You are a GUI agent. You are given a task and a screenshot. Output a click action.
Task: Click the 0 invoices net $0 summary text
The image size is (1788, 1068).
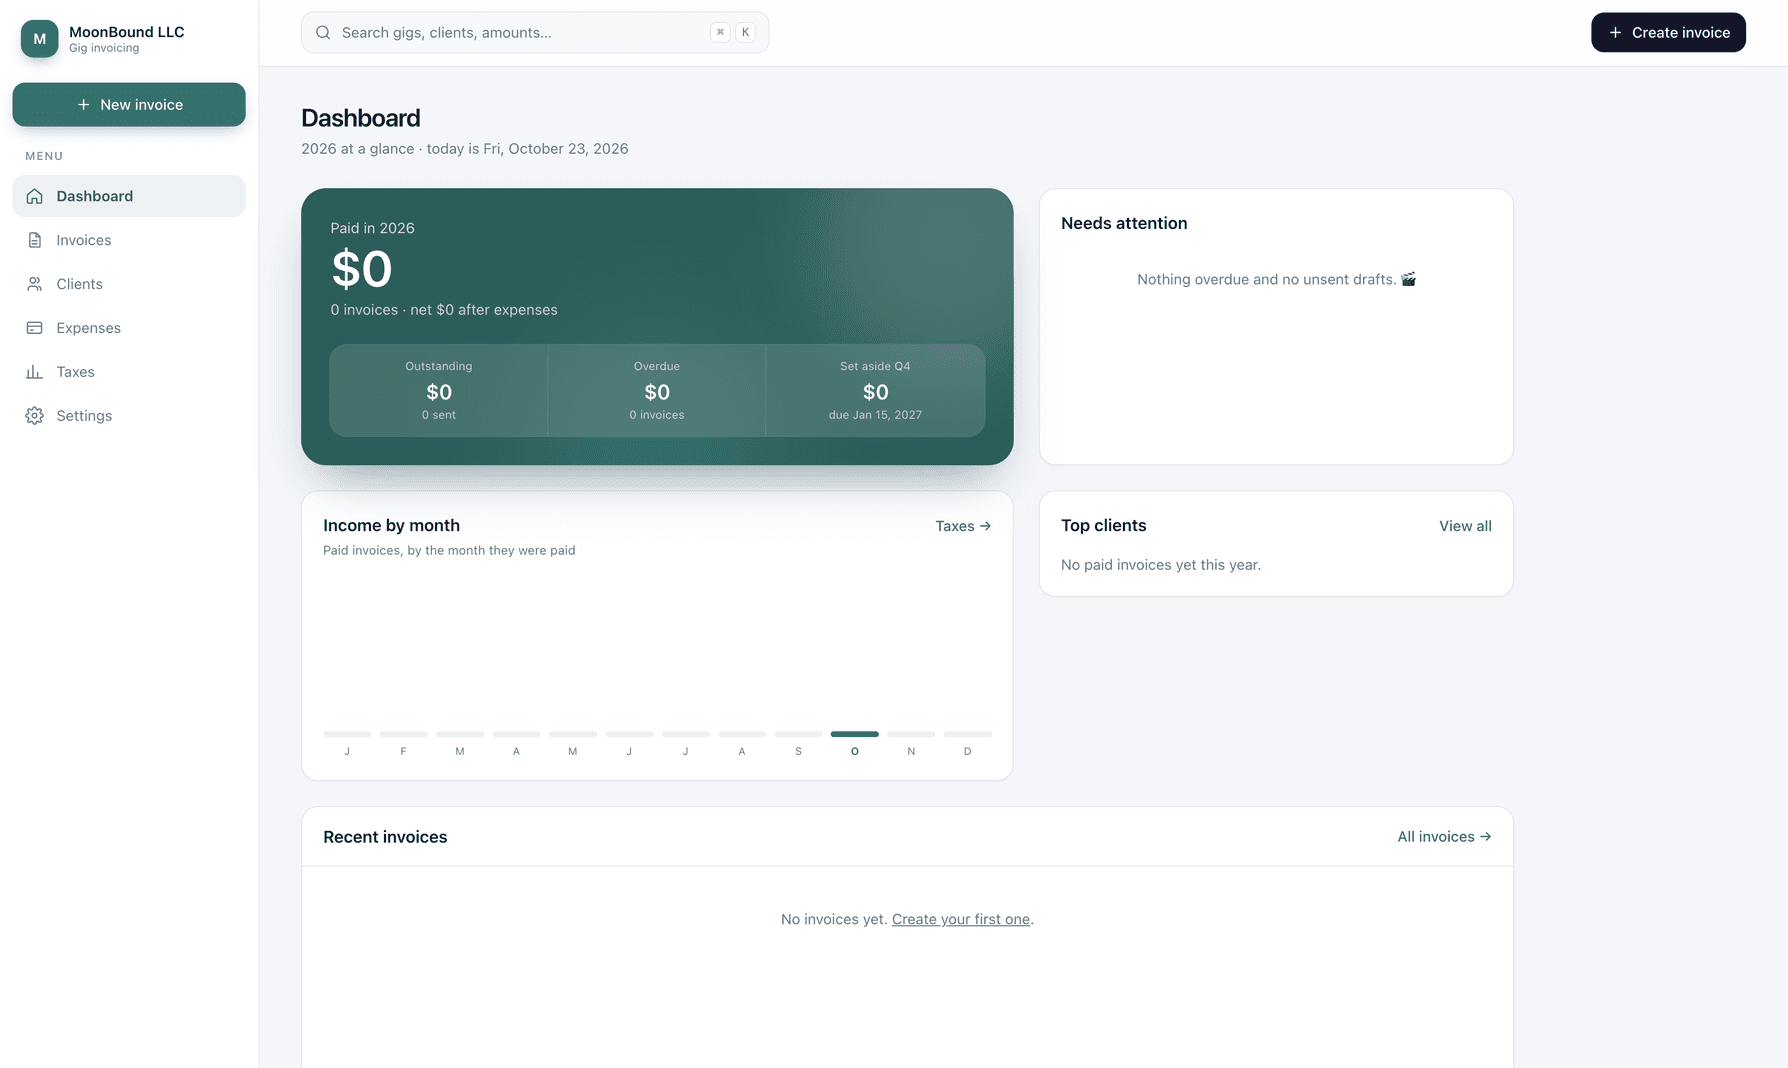444,310
